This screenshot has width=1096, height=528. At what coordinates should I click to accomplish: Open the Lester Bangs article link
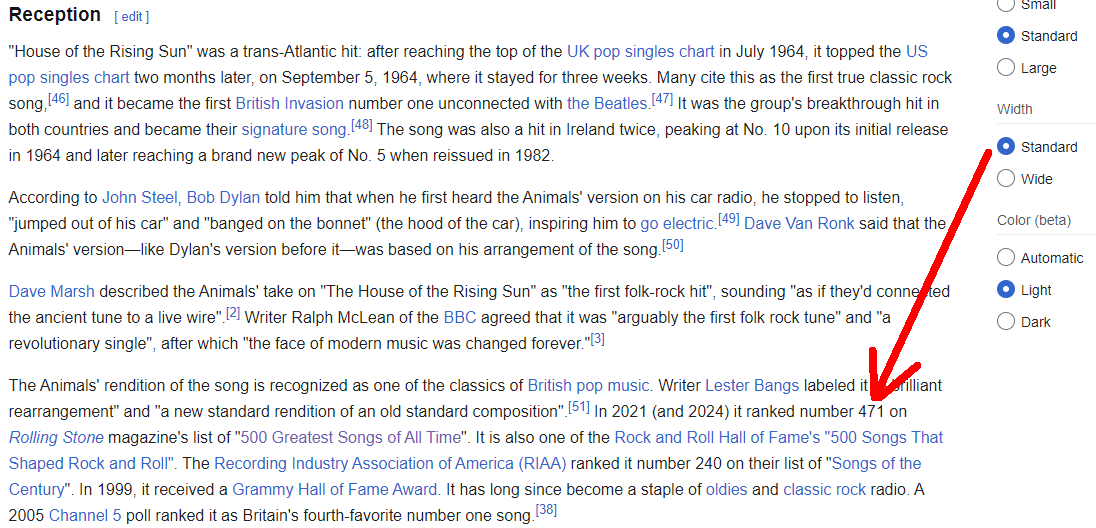click(x=752, y=385)
